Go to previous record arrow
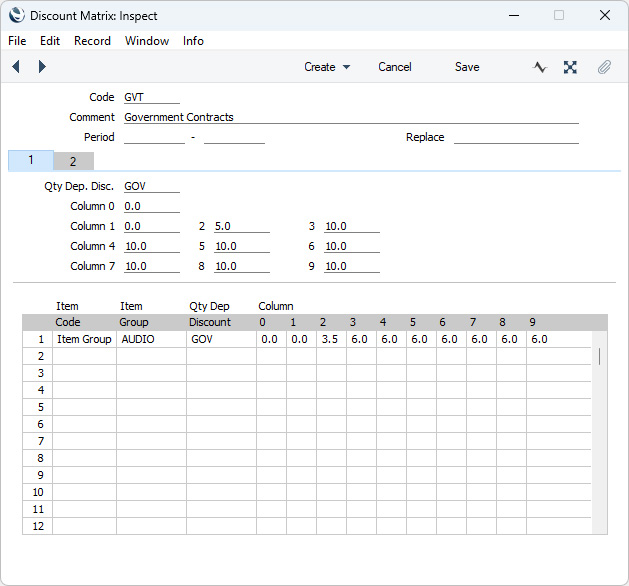Screen dimensions: 629x586 [16, 67]
